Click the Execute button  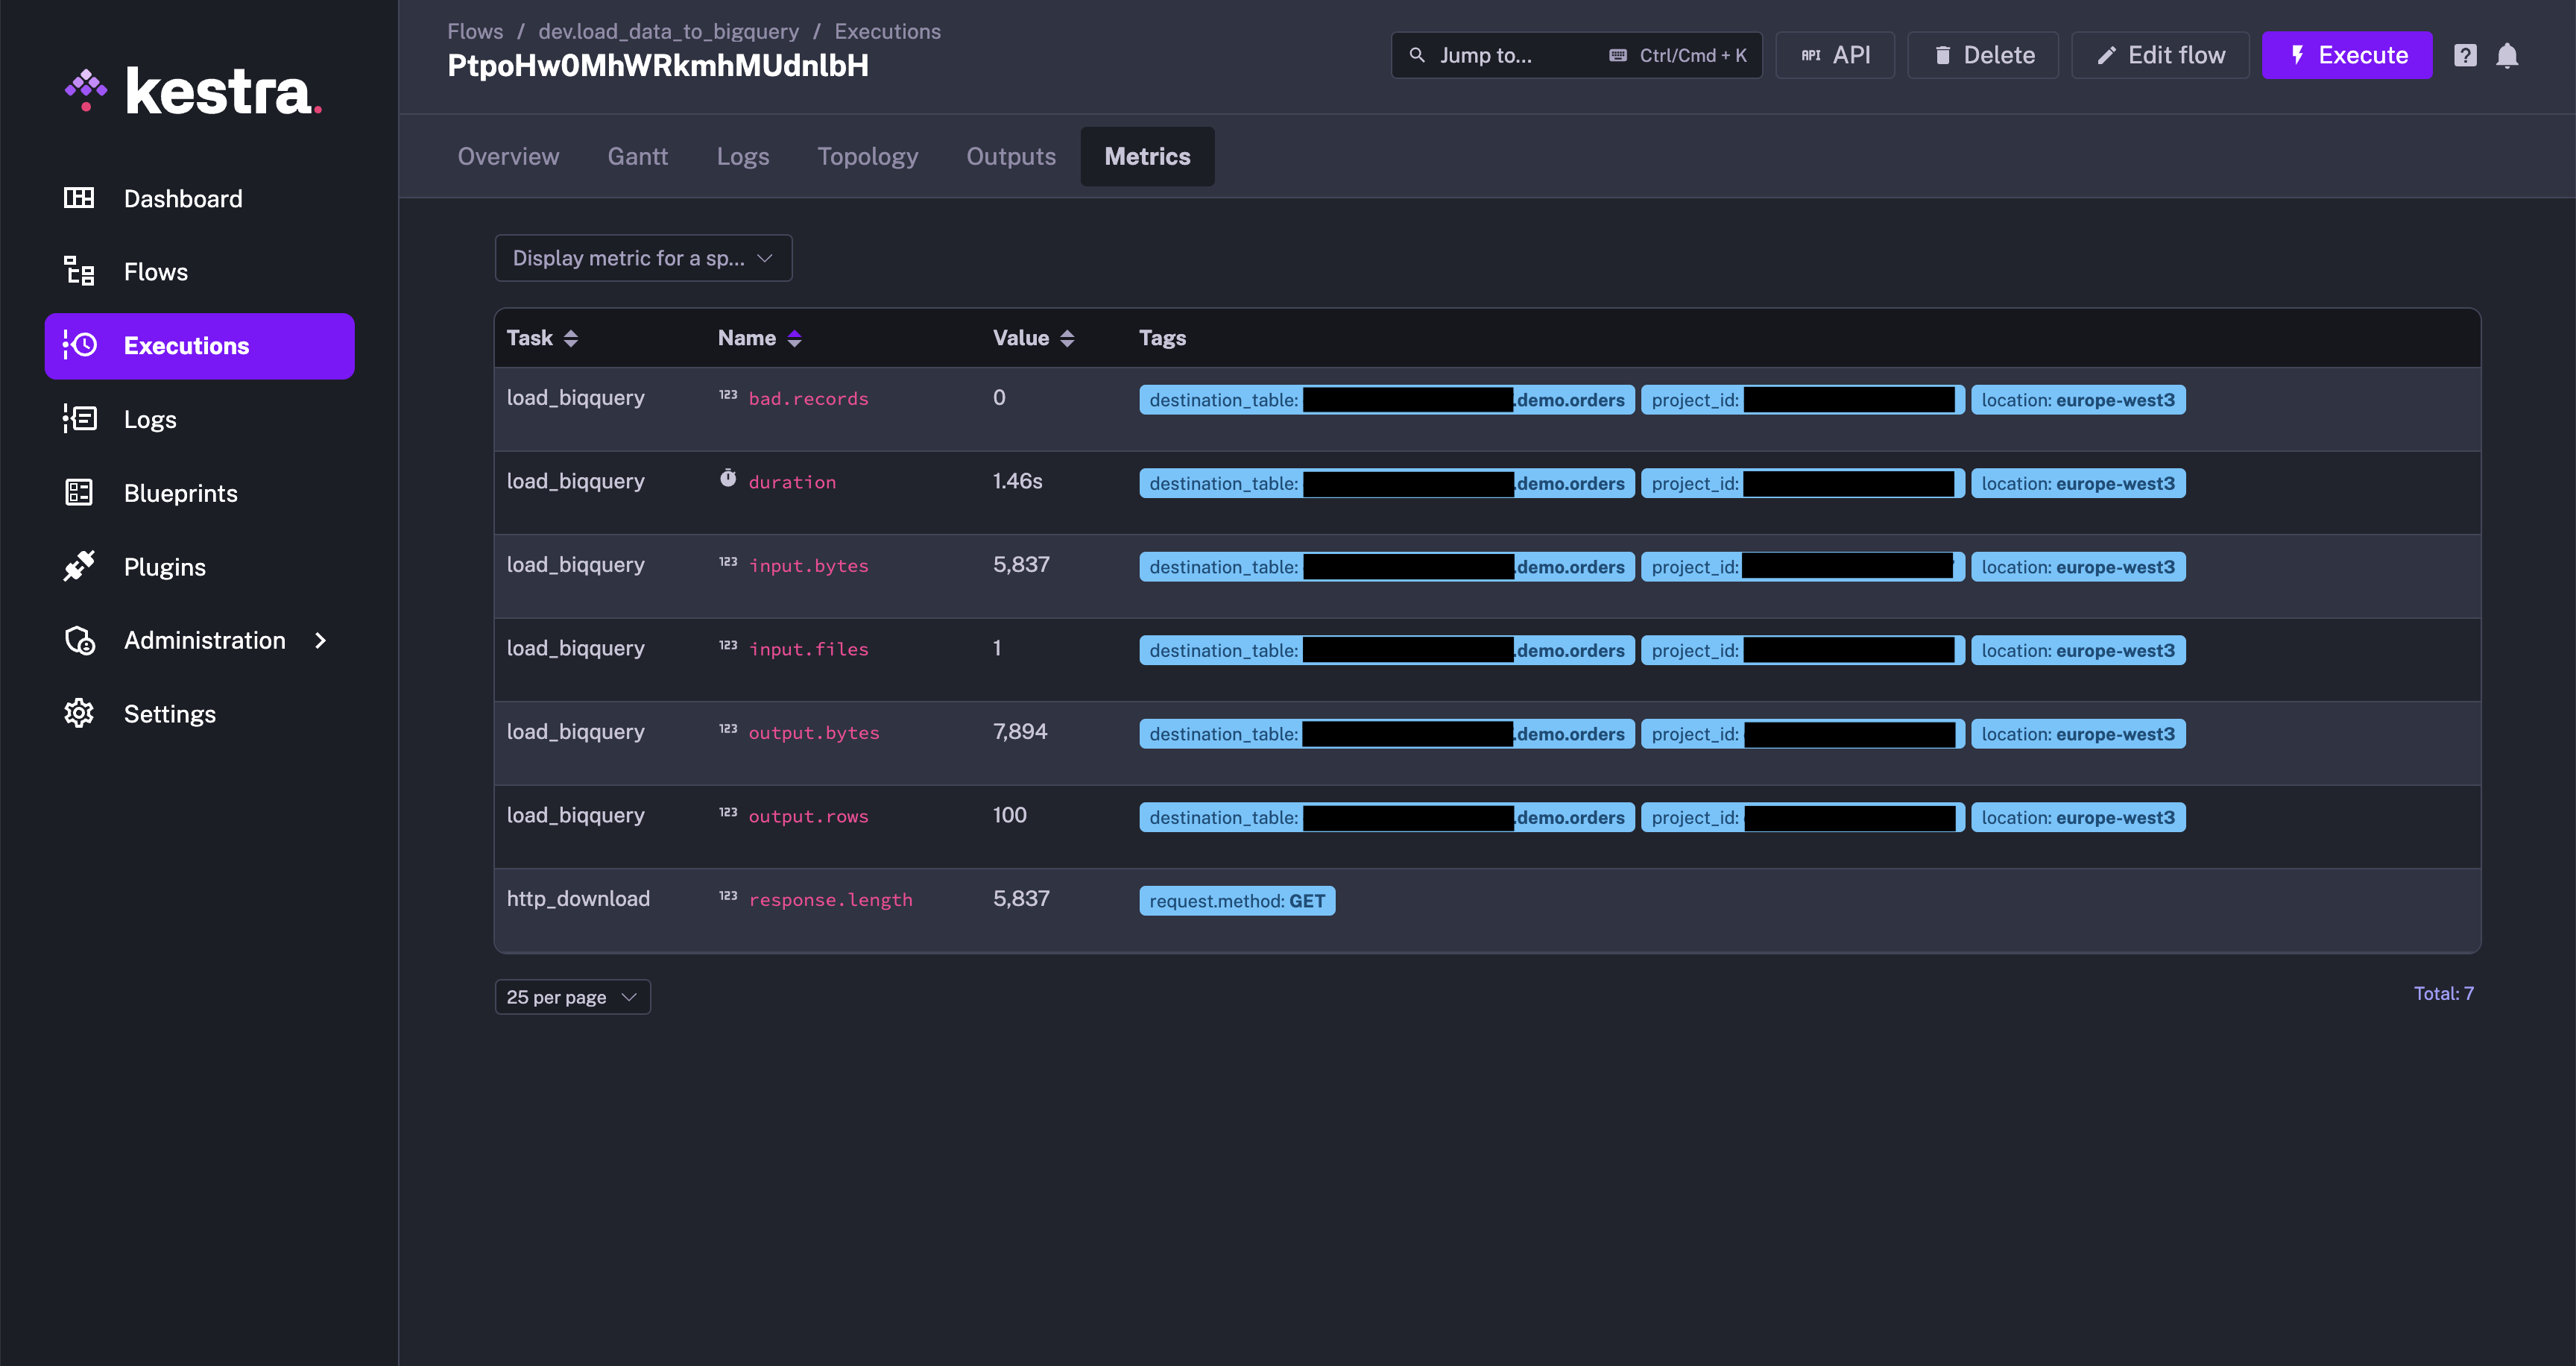pyautogui.click(x=2347, y=55)
